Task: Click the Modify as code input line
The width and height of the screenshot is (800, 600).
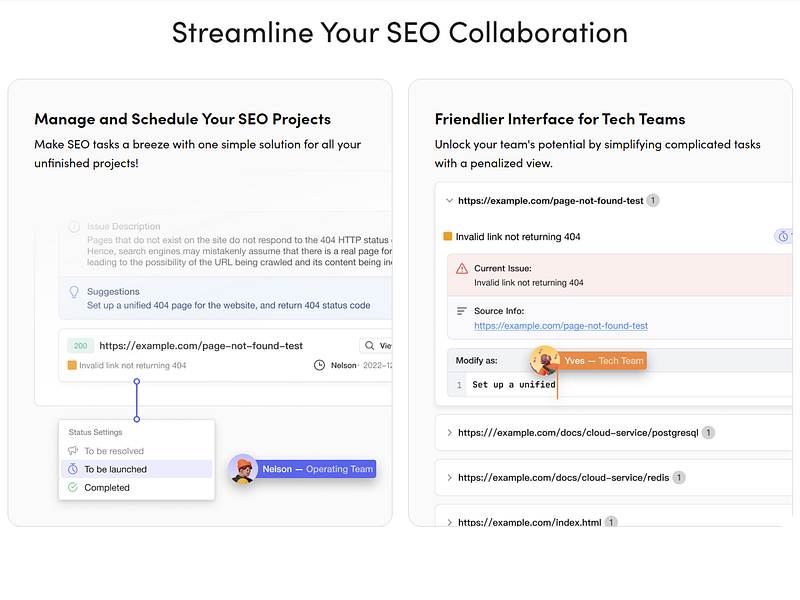Action: pyautogui.click(x=619, y=385)
